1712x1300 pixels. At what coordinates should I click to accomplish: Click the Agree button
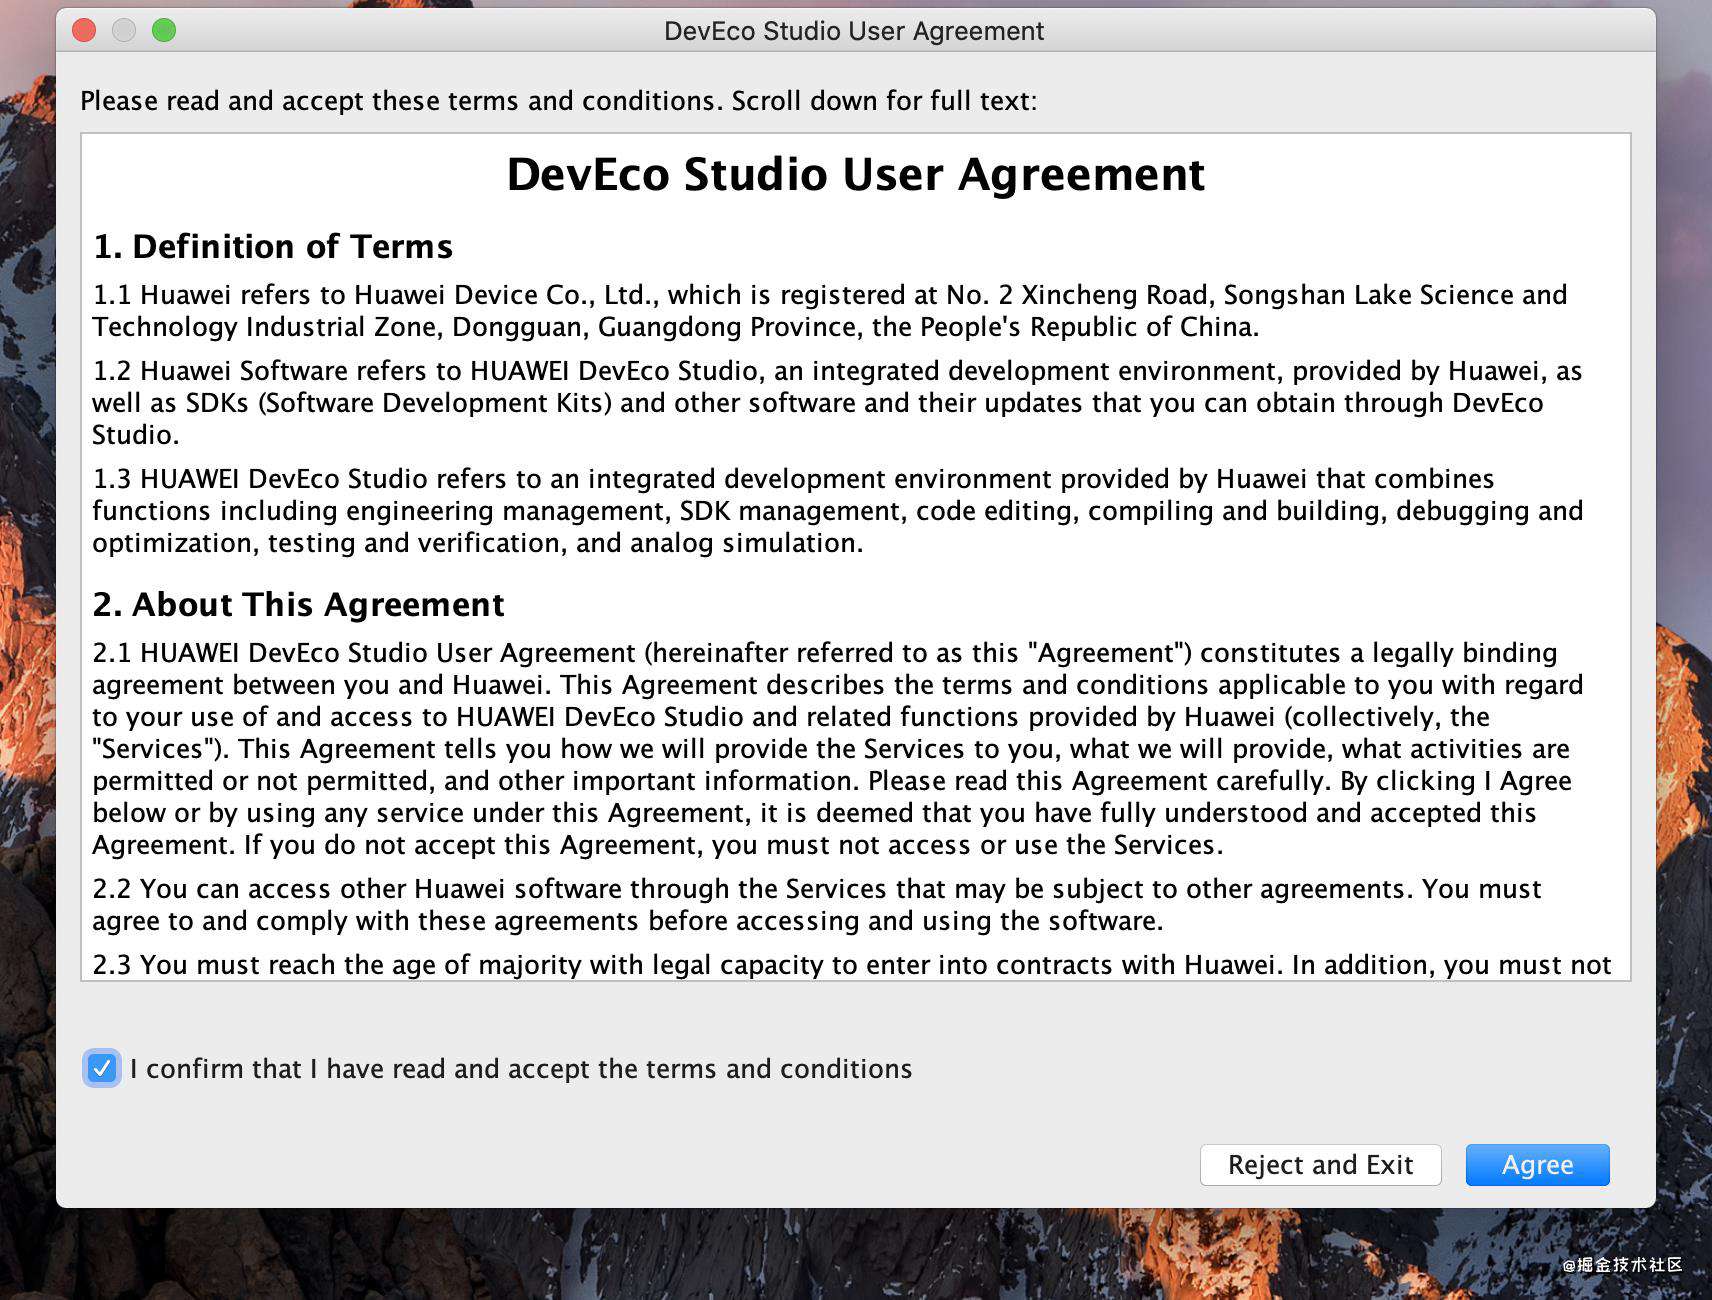coord(1537,1165)
